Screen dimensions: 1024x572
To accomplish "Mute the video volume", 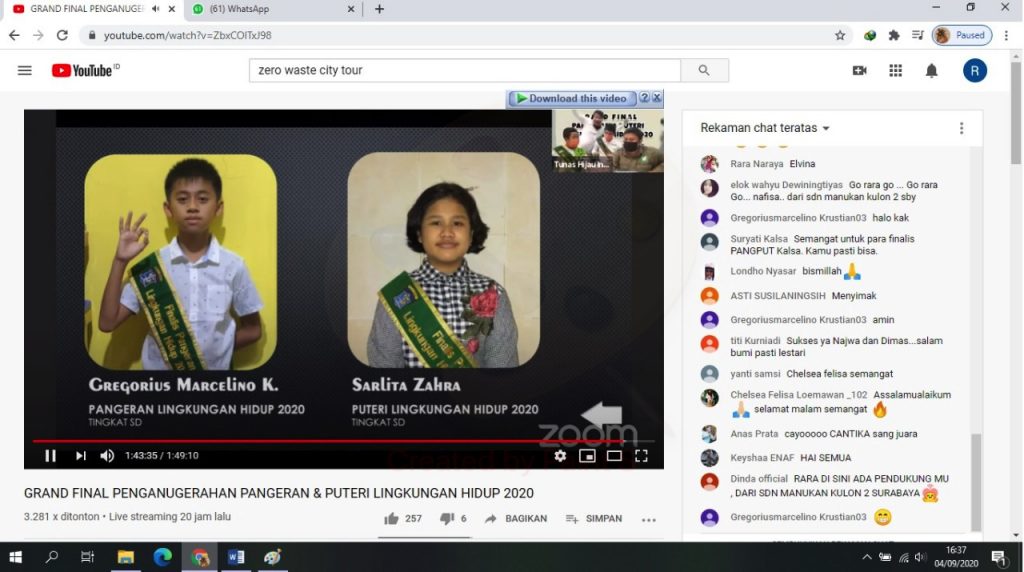I will (x=107, y=456).
